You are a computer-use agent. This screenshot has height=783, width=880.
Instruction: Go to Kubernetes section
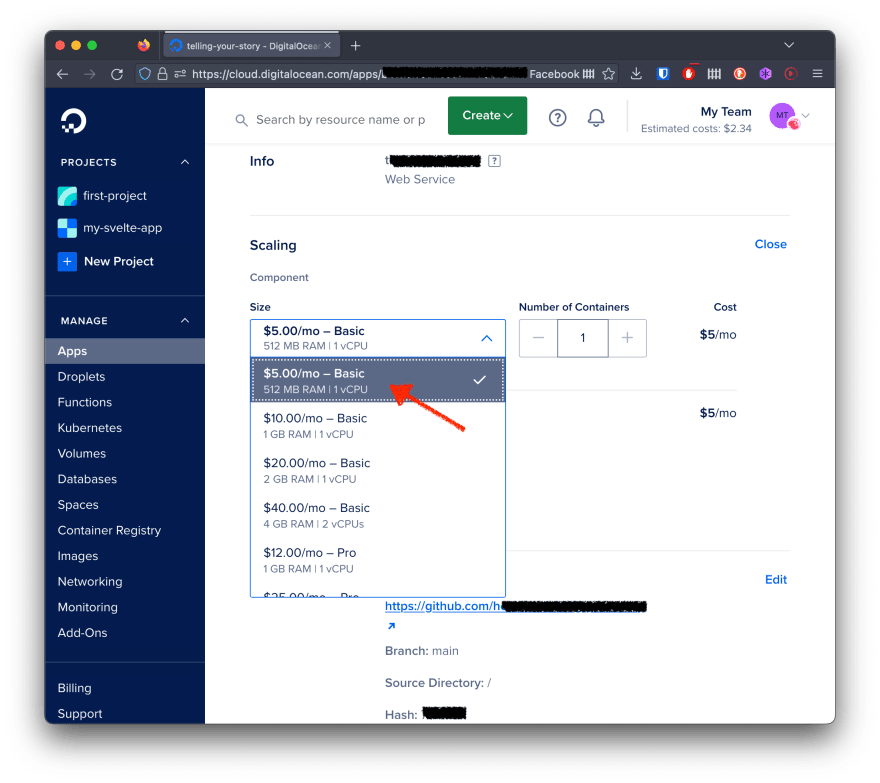click(89, 428)
